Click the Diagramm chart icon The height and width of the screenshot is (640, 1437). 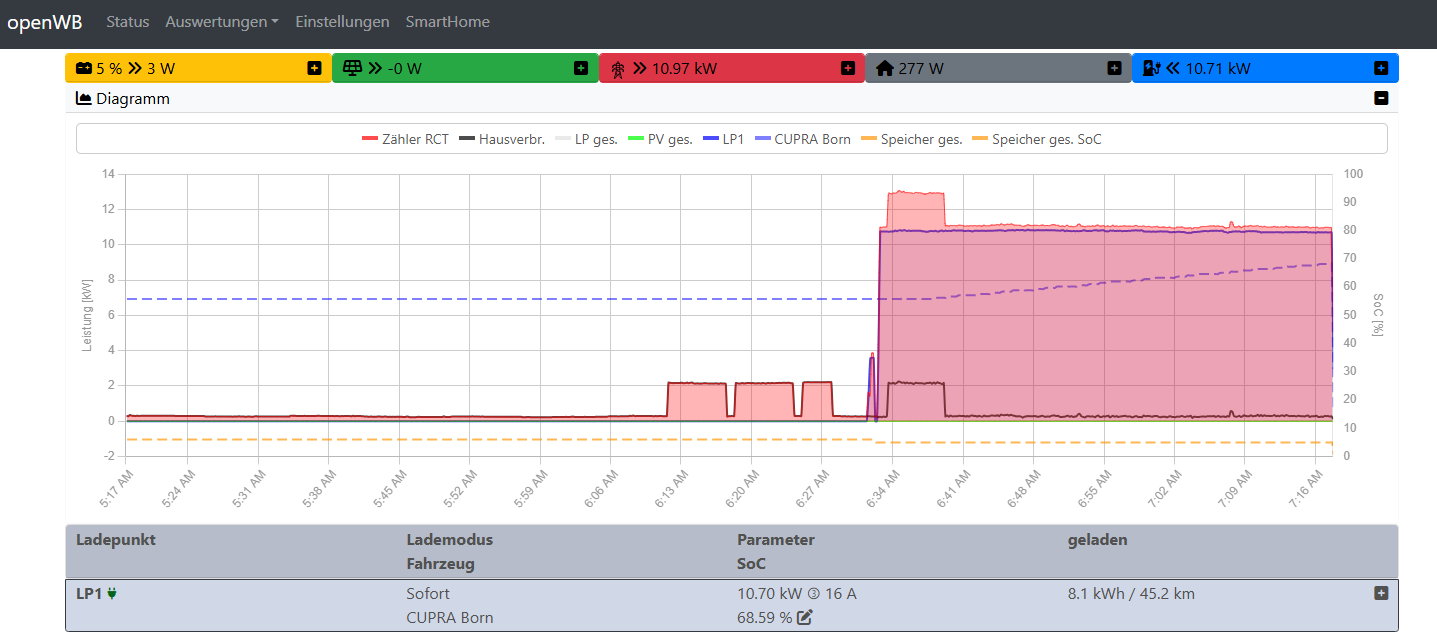point(84,99)
